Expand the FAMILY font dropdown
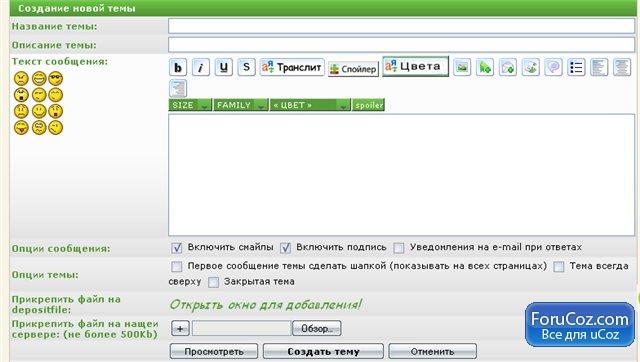 click(241, 105)
